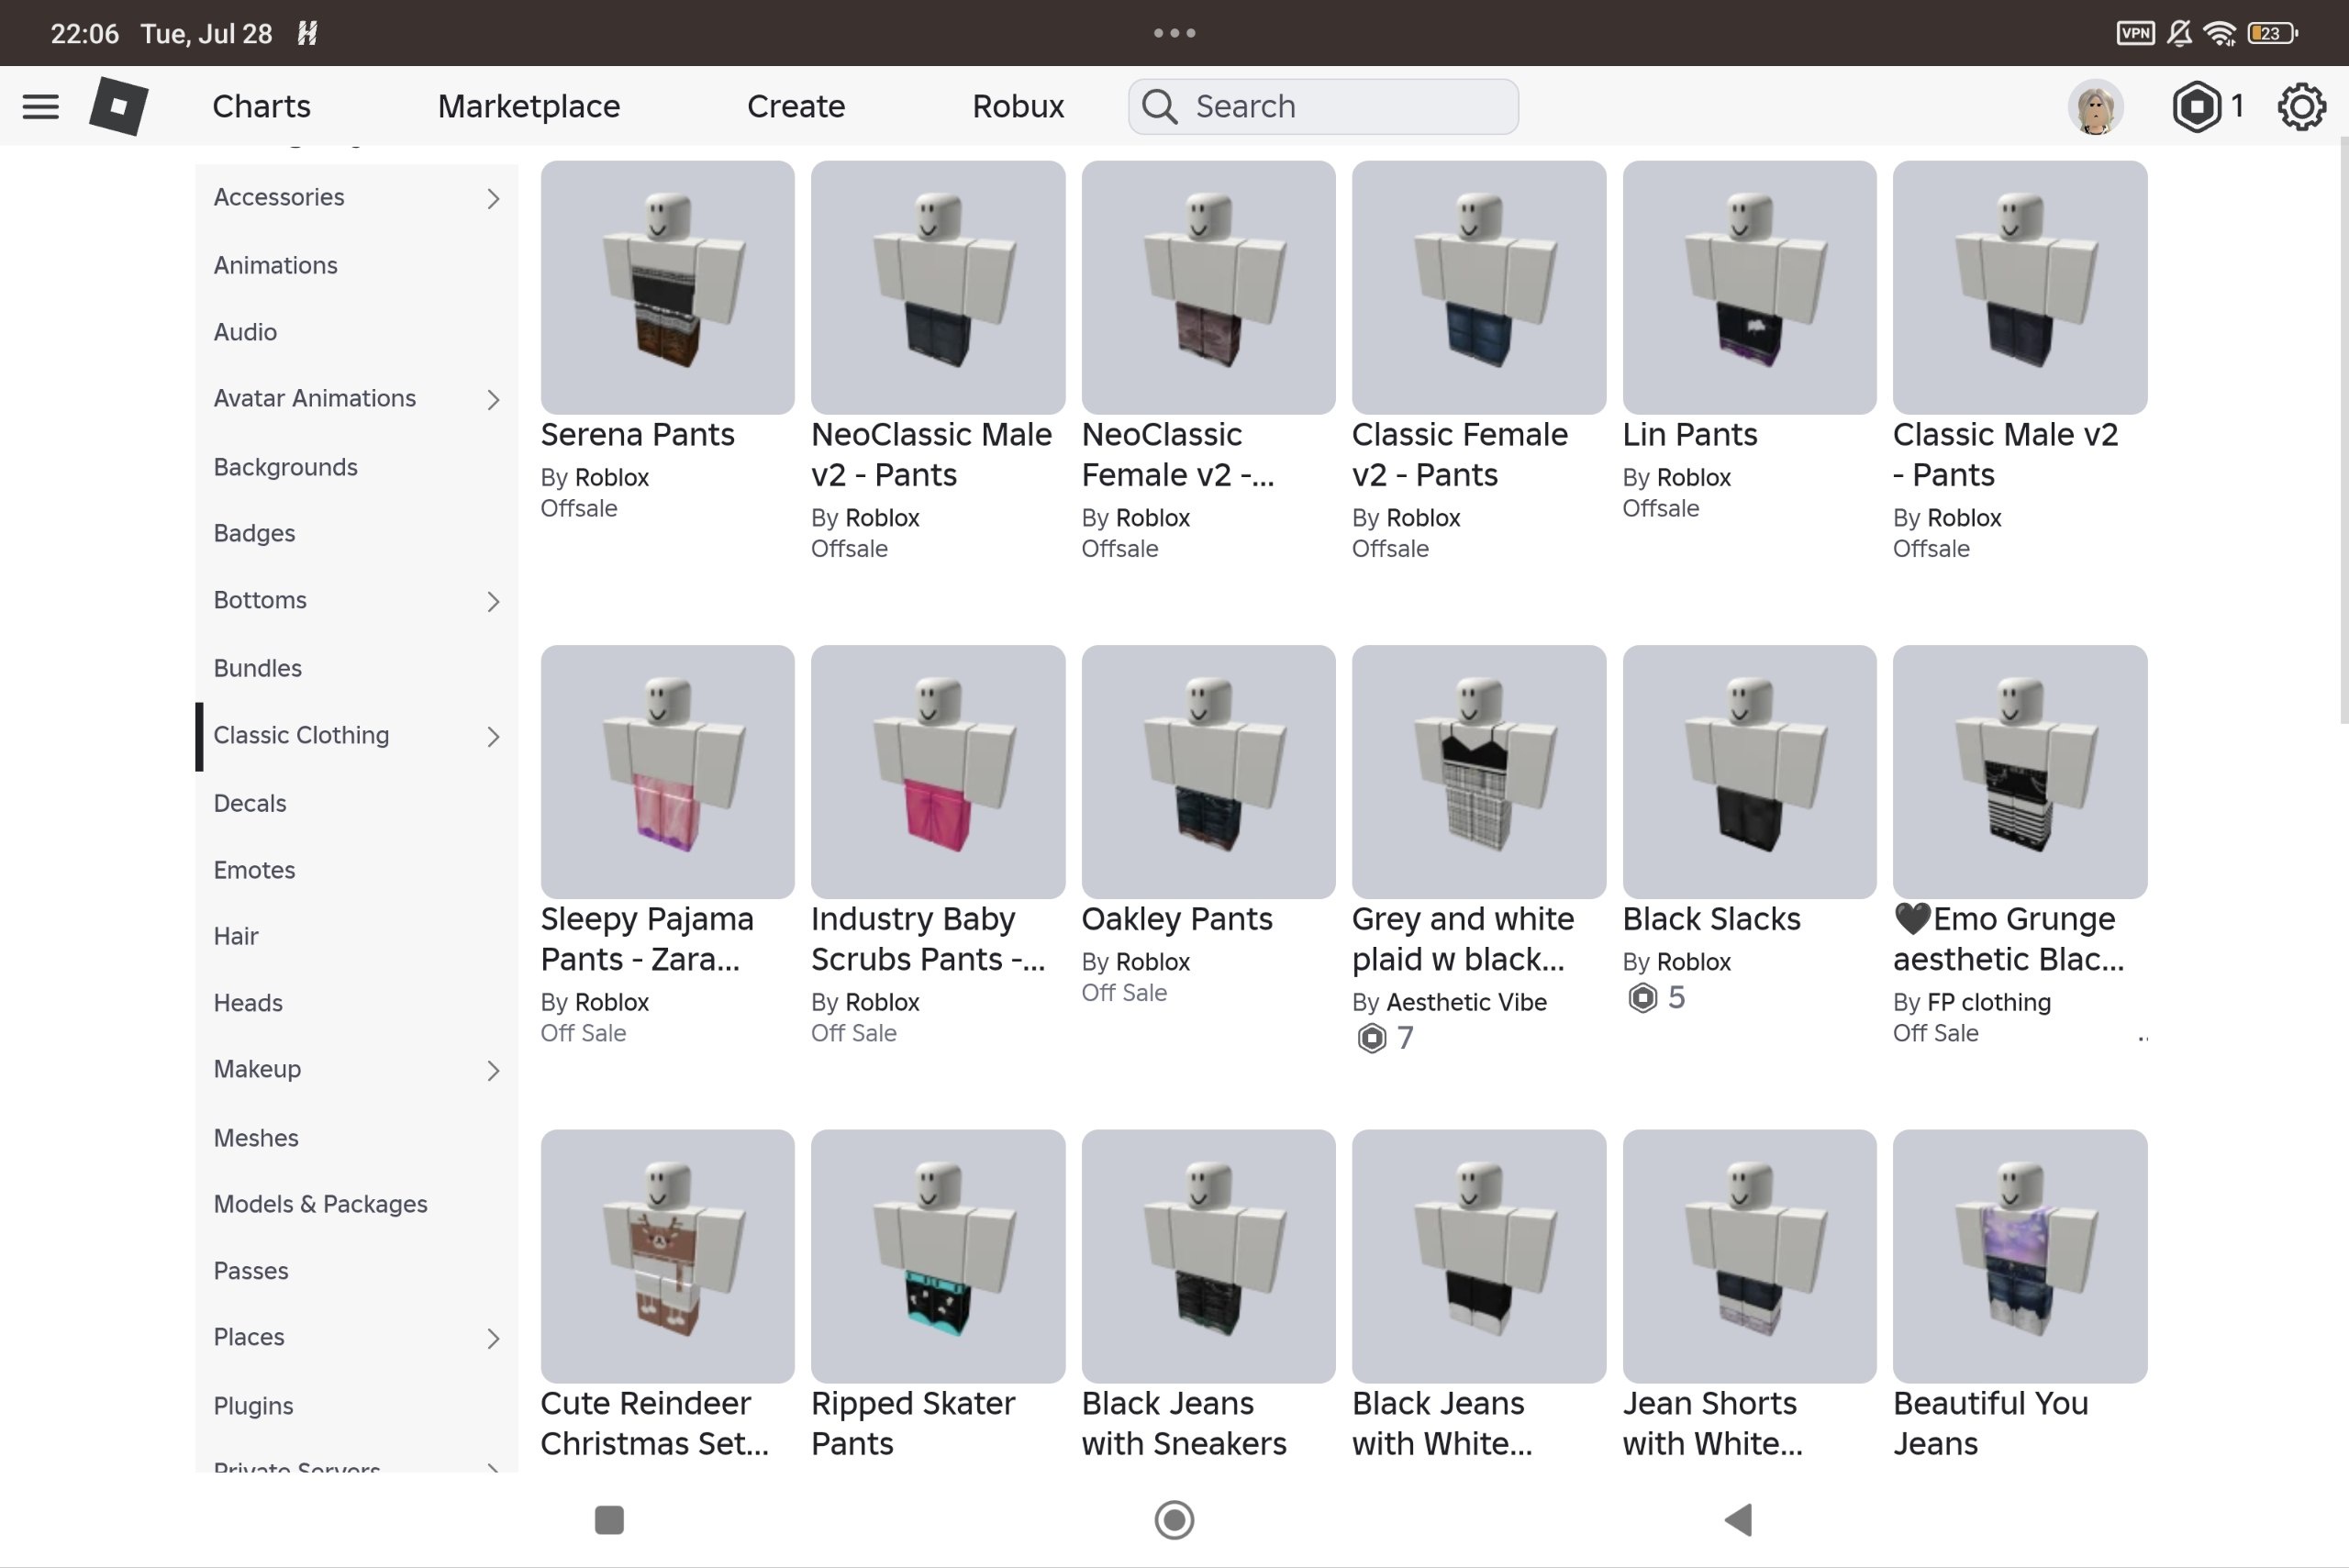Viewport: 2349px width, 1568px height.
Task: Open the Emo Grunge aesthetic thumbnail
Action: tap(2020, 772)
